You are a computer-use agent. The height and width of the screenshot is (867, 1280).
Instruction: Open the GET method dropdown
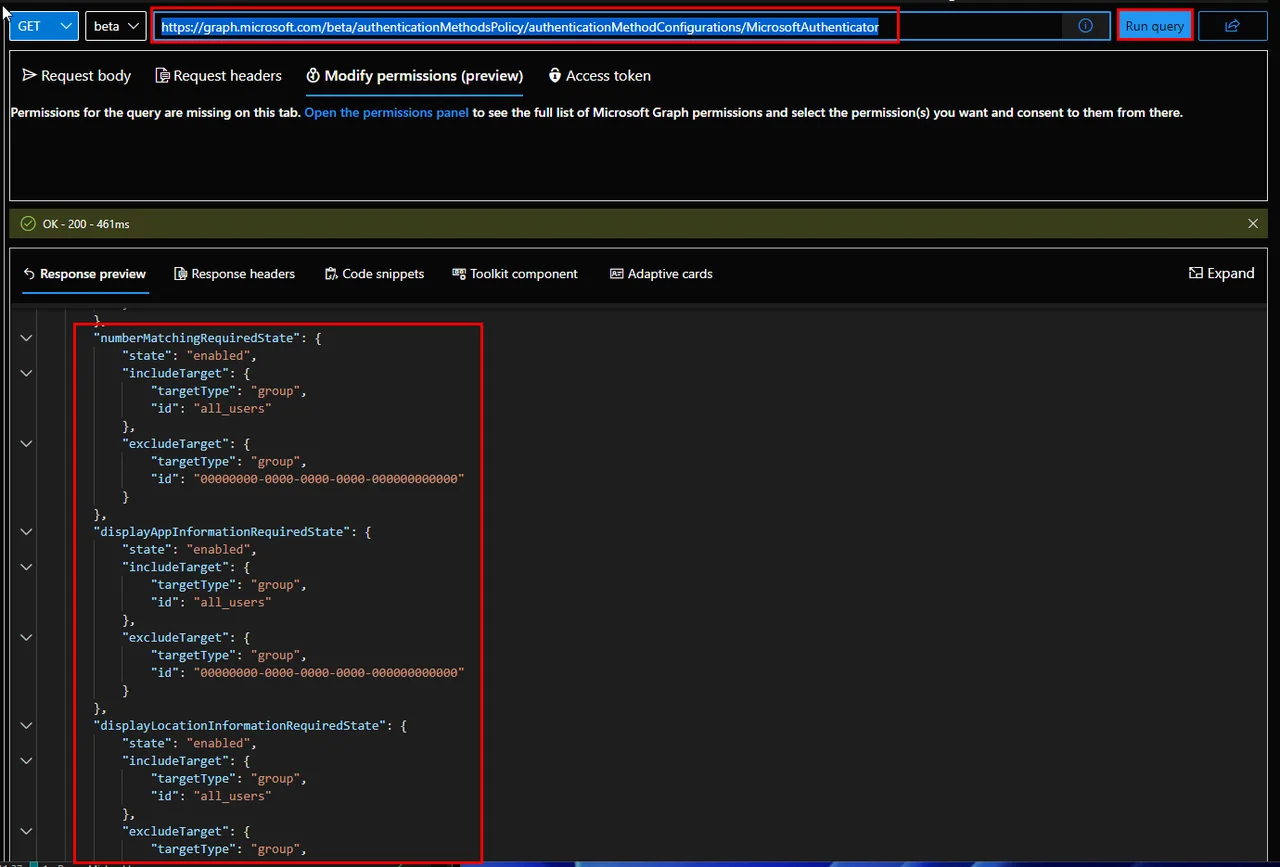[x=44, y=26]
